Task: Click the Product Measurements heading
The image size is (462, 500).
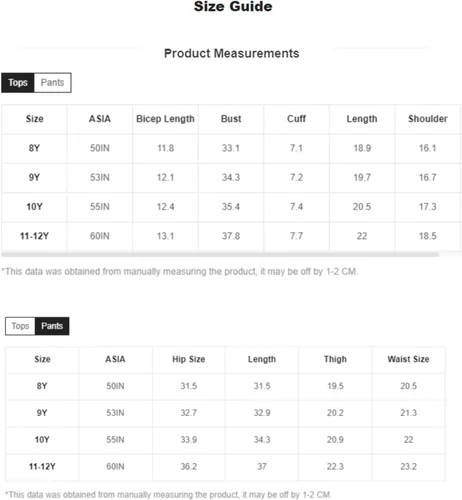Action: click(x=232, y=53)
